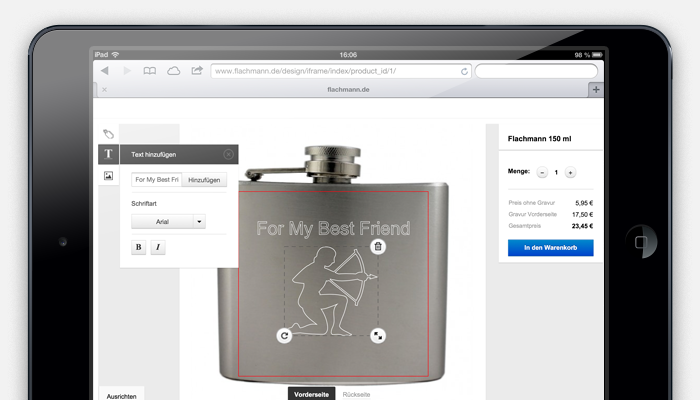
Task: Select the tag tool in sidebar
Action: click(108, 134)
